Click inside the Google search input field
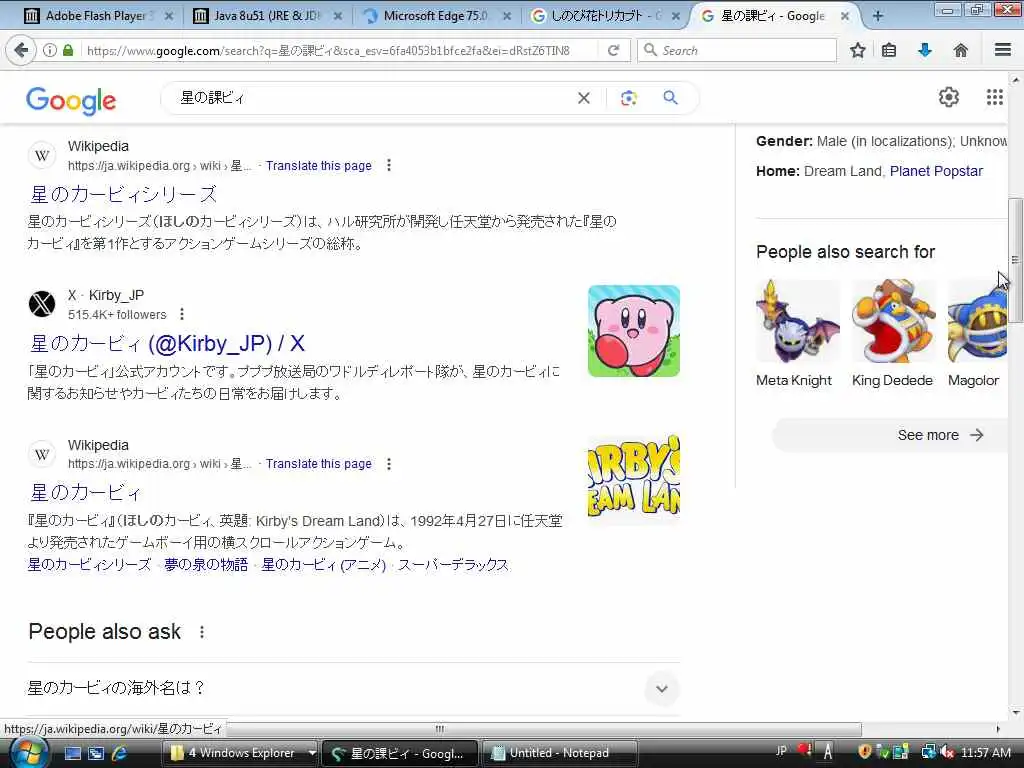Viewport: 1024px width, 768px height. (372, 98)
